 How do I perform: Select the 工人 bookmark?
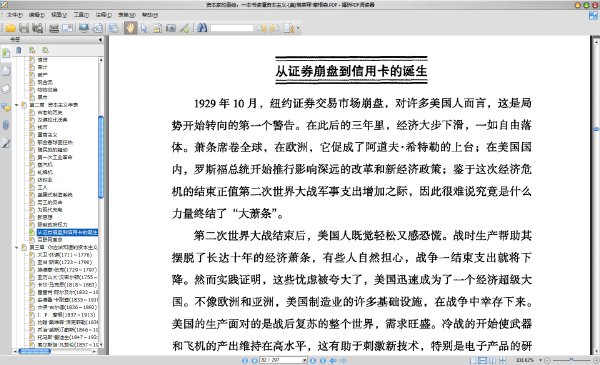42,187
